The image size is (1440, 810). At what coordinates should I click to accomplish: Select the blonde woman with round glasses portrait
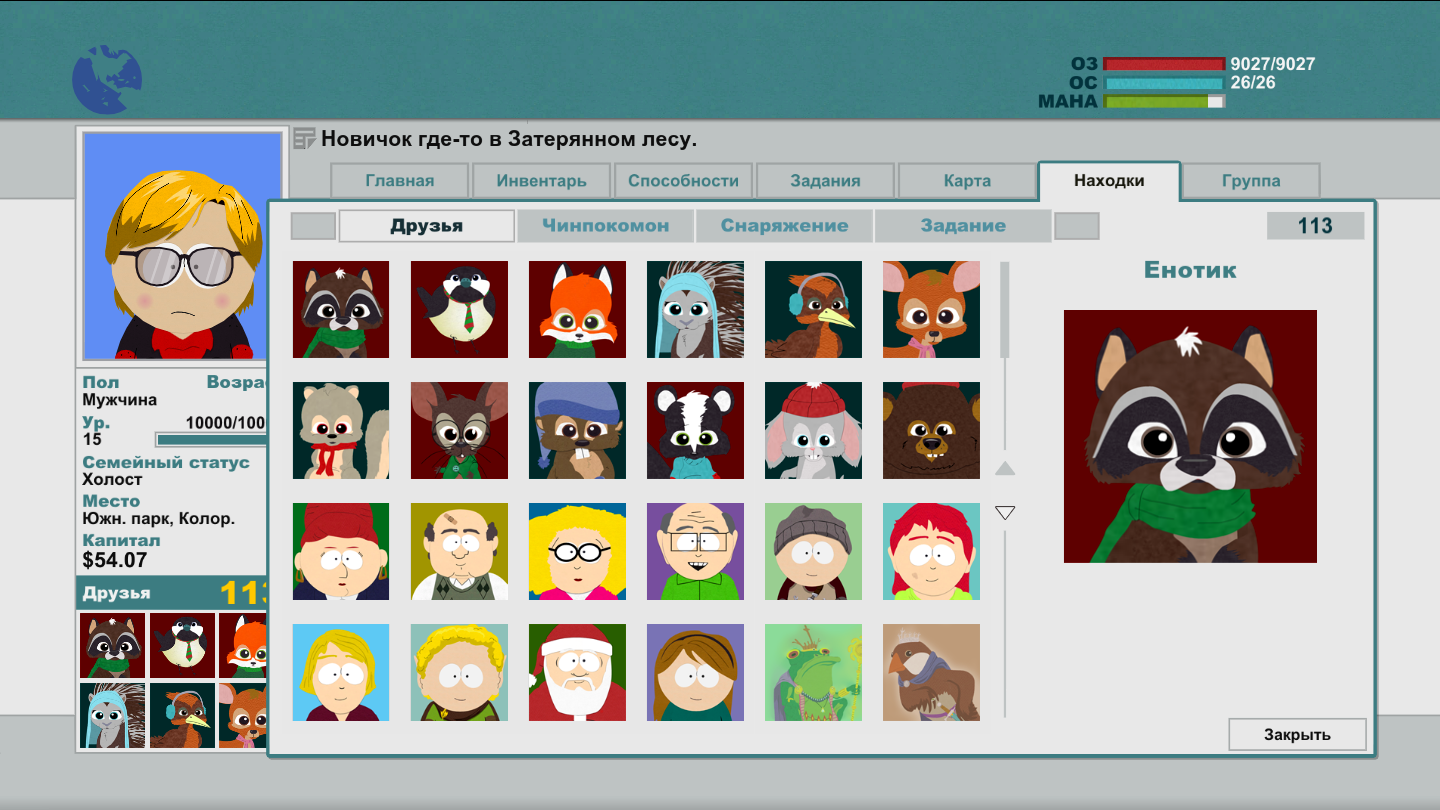pyautogui.click(x=577, y=552)
